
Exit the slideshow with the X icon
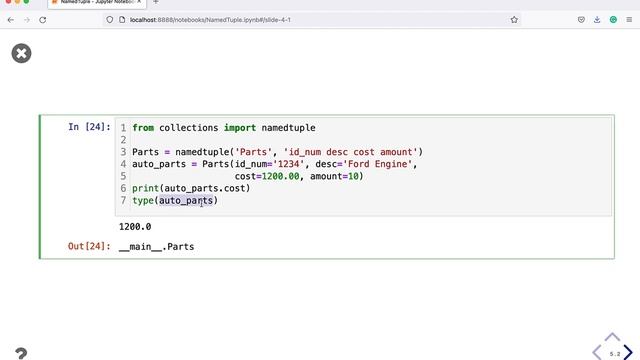[21, 53]
